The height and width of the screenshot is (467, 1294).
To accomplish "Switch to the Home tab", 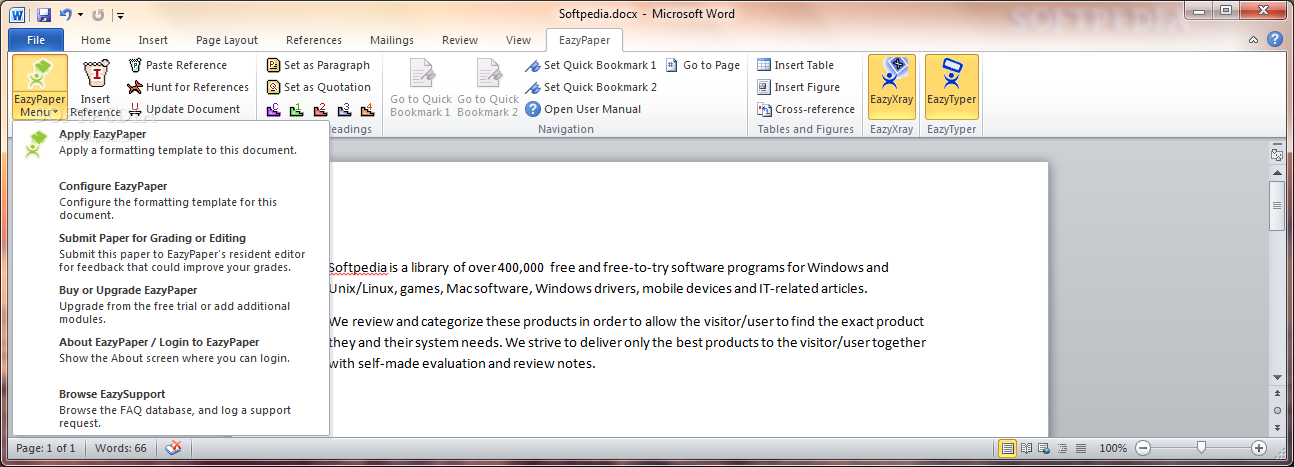I will 96,40.
